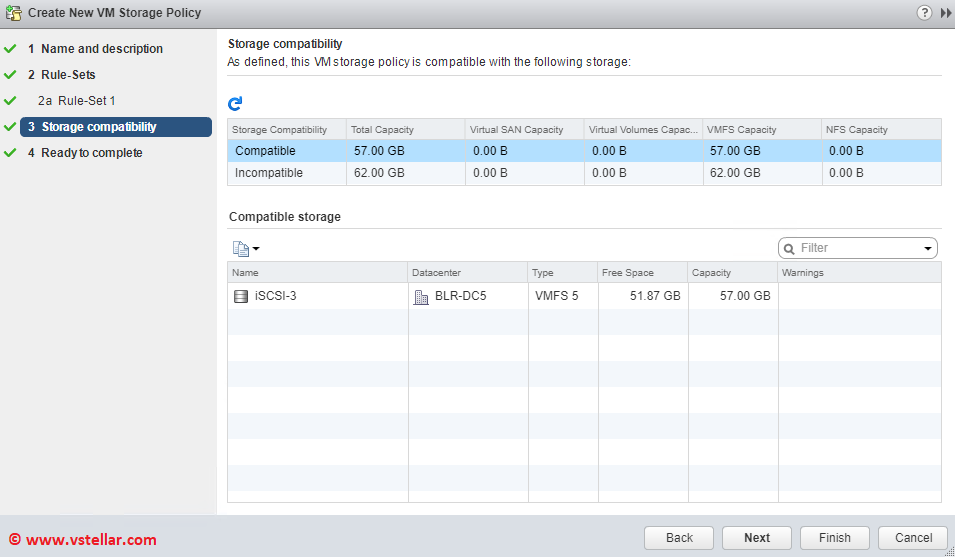Open step 2 Rule-Sets
This screenshot has height=557, width=955.
click(68, 75)
